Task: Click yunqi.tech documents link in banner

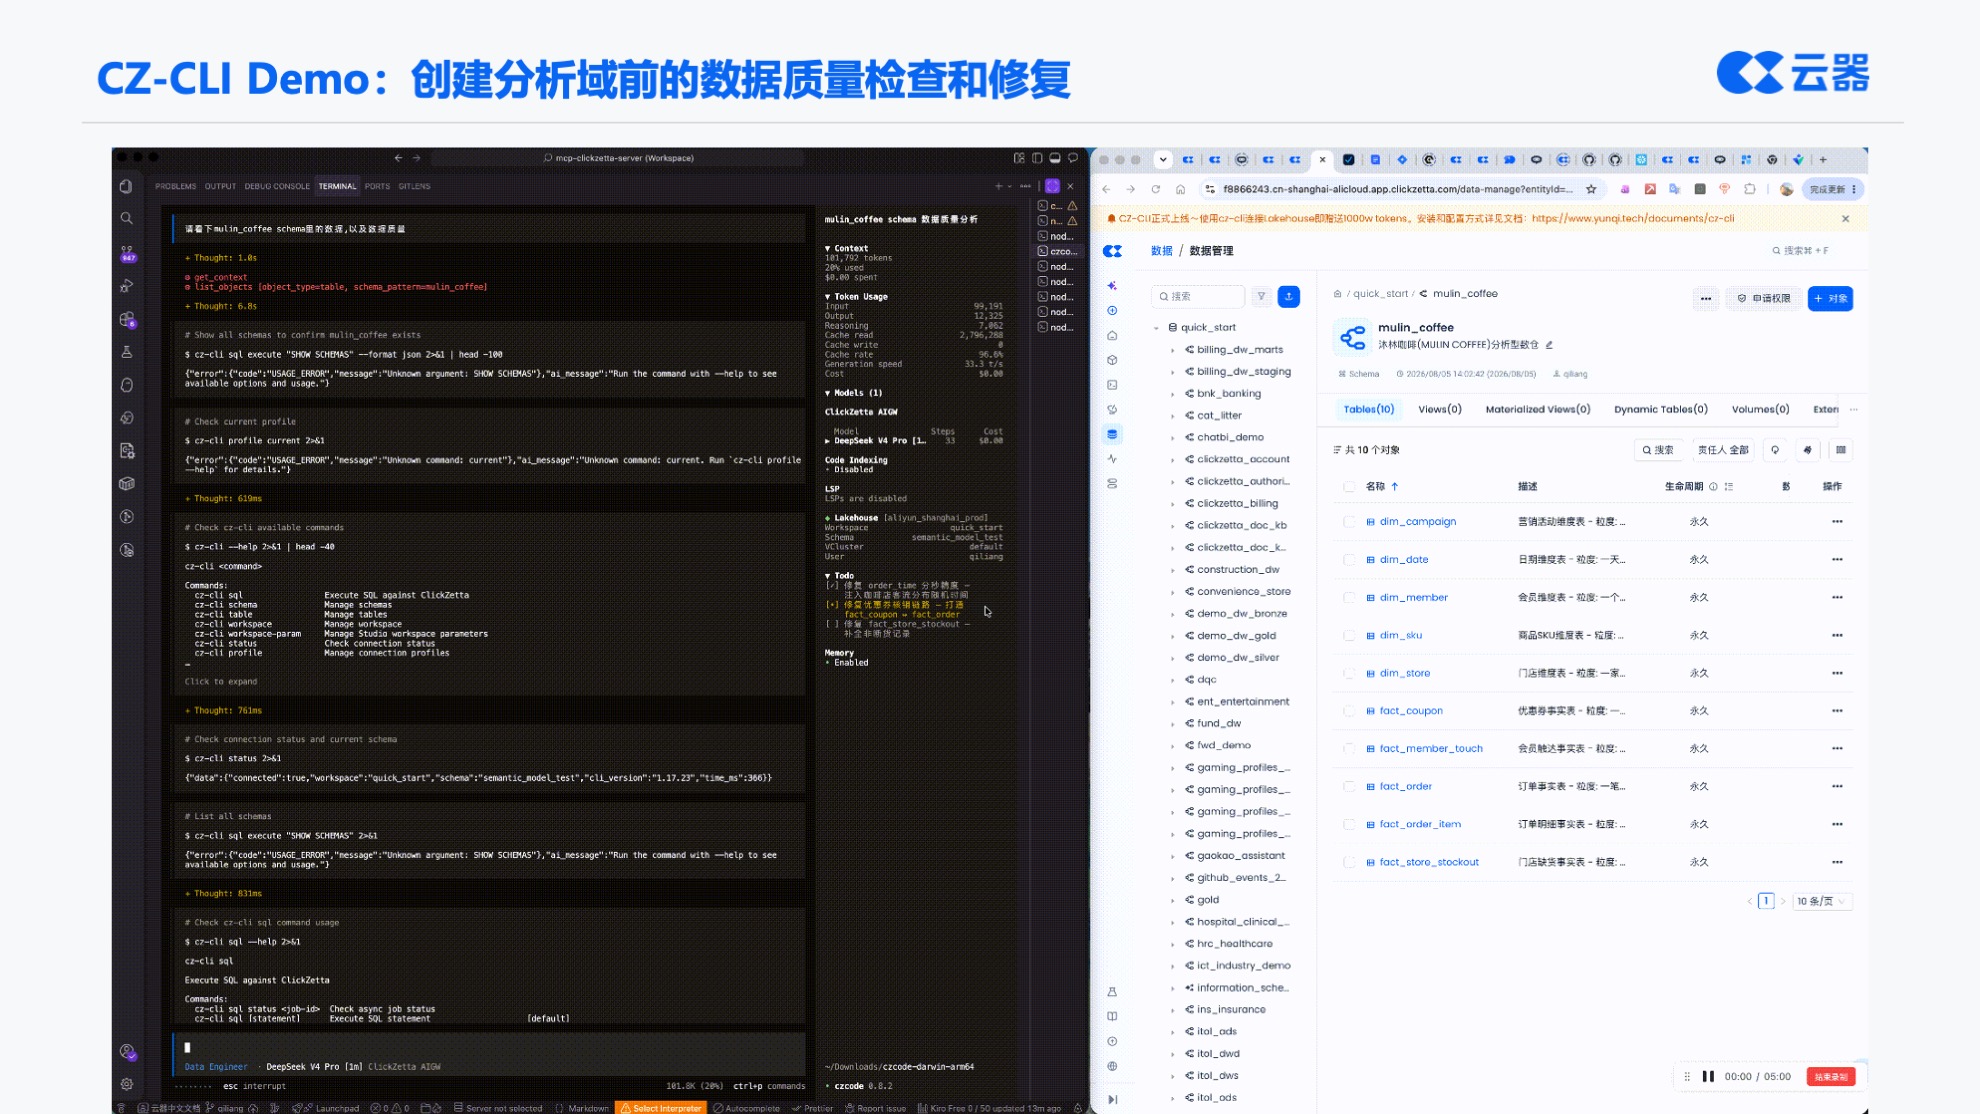Action: pyautogui.click(x=1632, y=218)
